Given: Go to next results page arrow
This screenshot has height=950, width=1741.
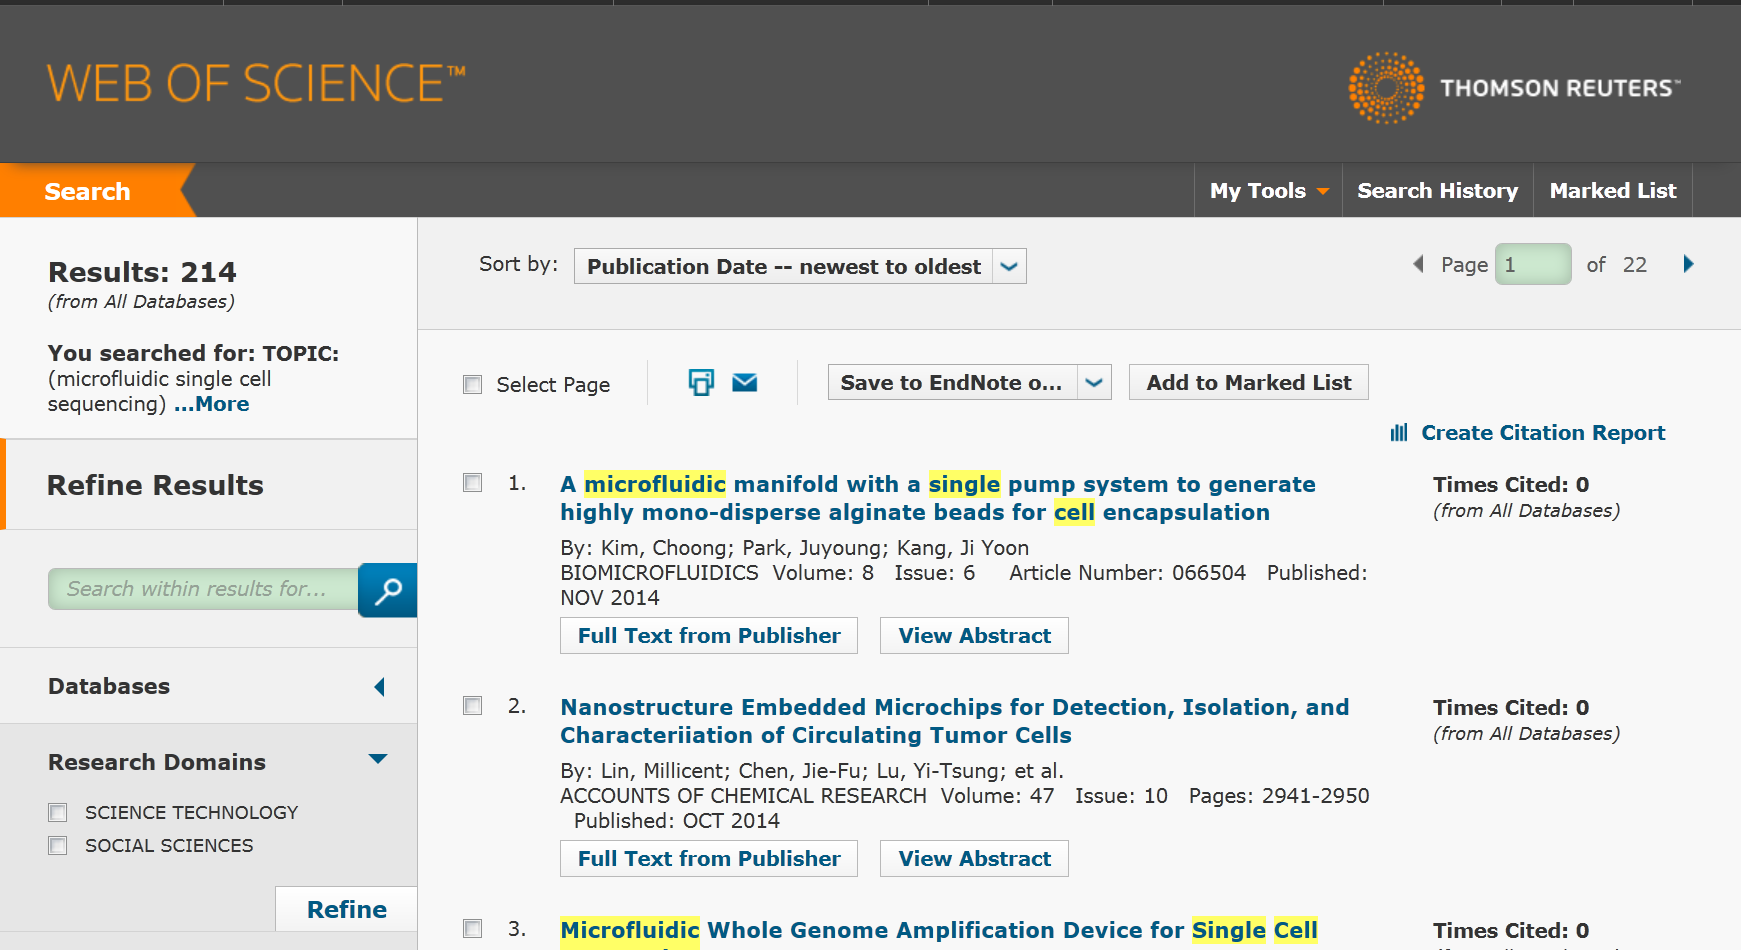Looking at the screenshot, I should tap(1689, 264).
